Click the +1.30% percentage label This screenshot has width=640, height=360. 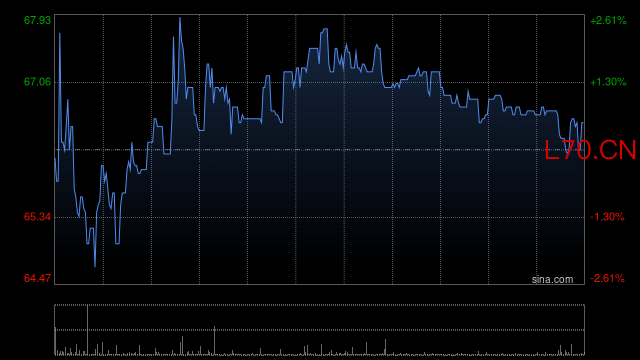point(608,82)
